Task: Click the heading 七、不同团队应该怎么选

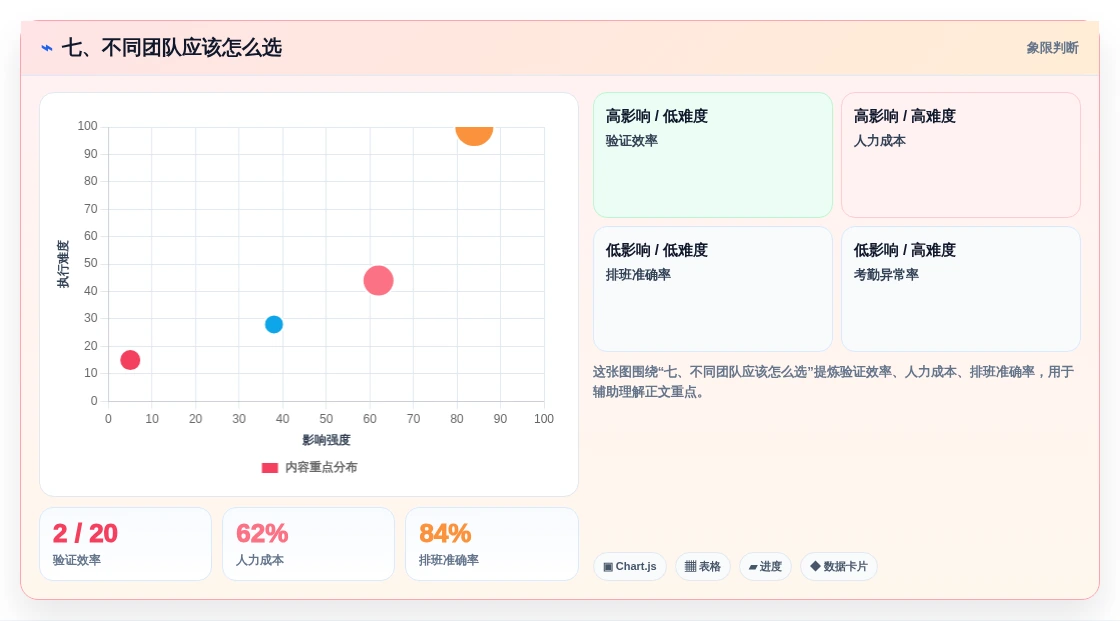Action: 171,48
